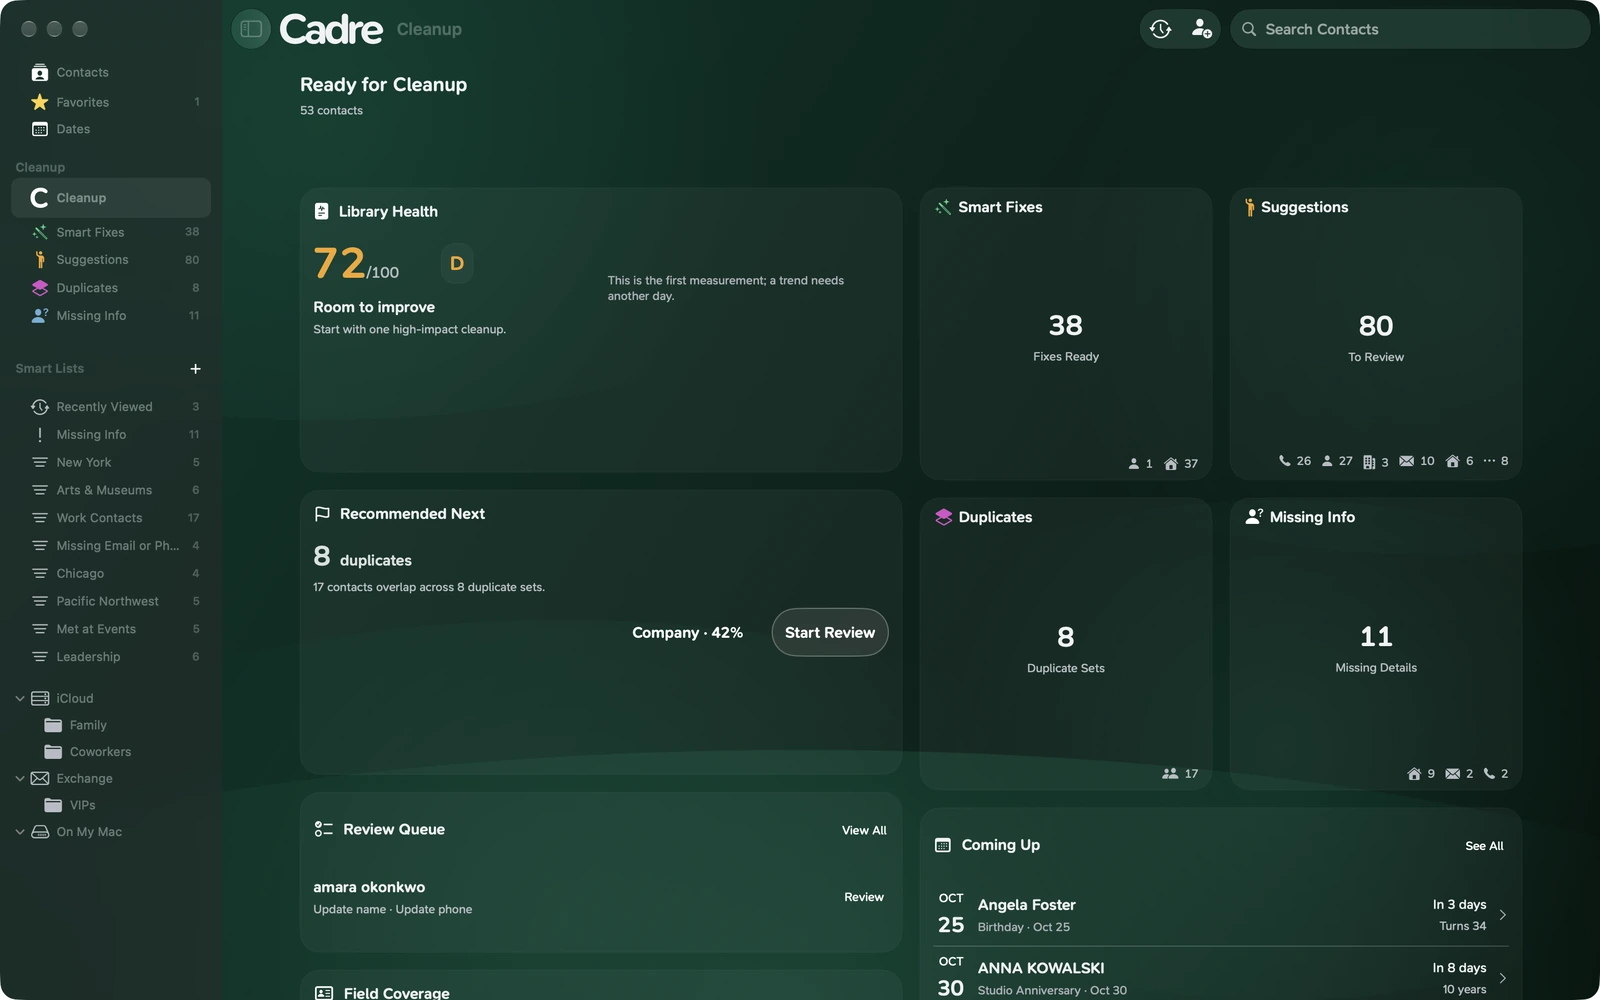1600x1000 pixels.
Task: Click the 'Company · 42%' label
Action: tap(687, 633)
